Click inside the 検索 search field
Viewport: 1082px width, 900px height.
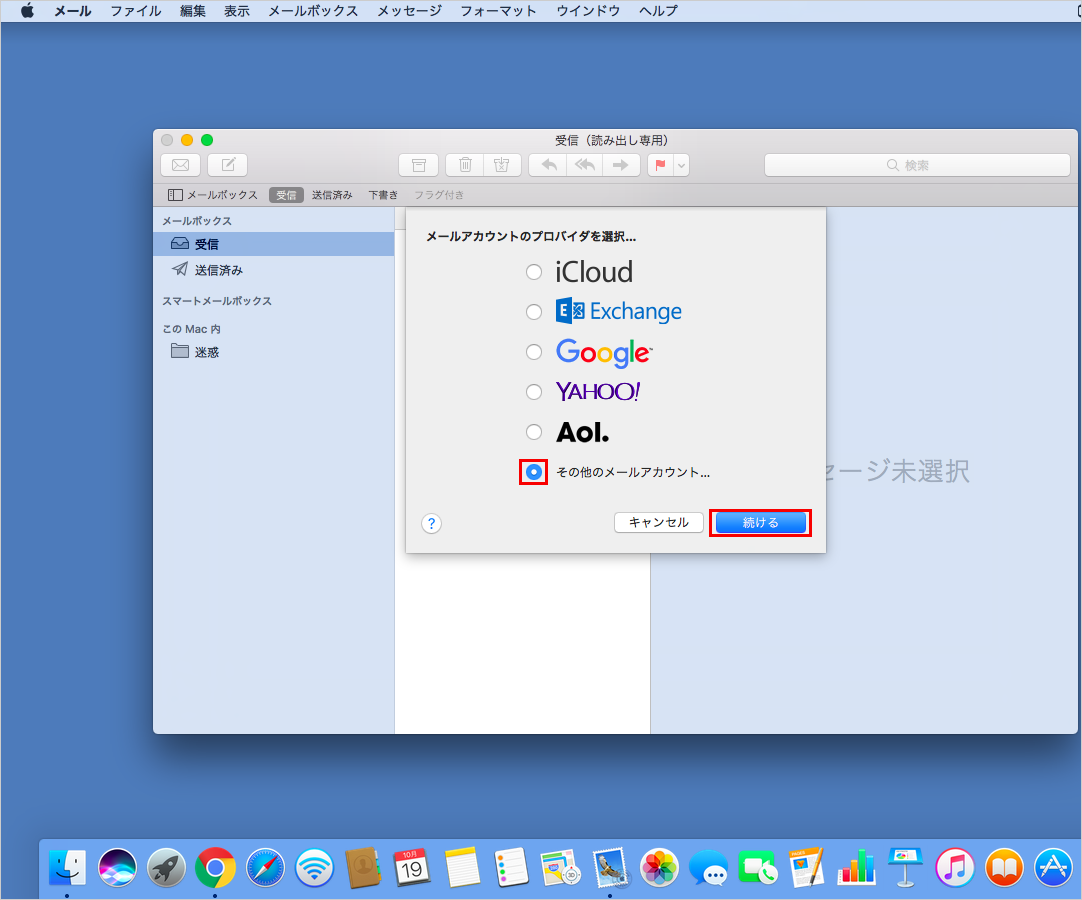[x=915, y=164]
